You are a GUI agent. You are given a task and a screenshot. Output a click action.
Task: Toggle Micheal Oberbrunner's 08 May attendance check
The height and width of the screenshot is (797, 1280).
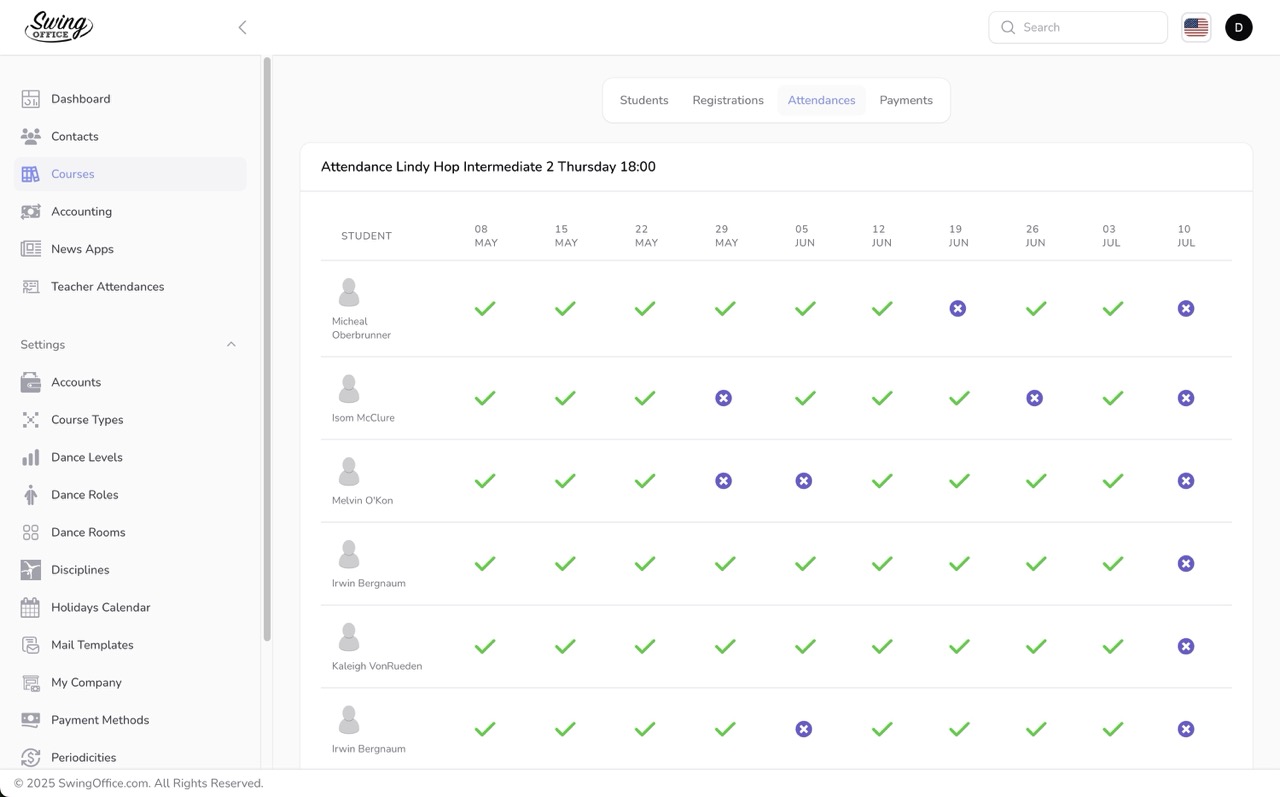[485, 309]
